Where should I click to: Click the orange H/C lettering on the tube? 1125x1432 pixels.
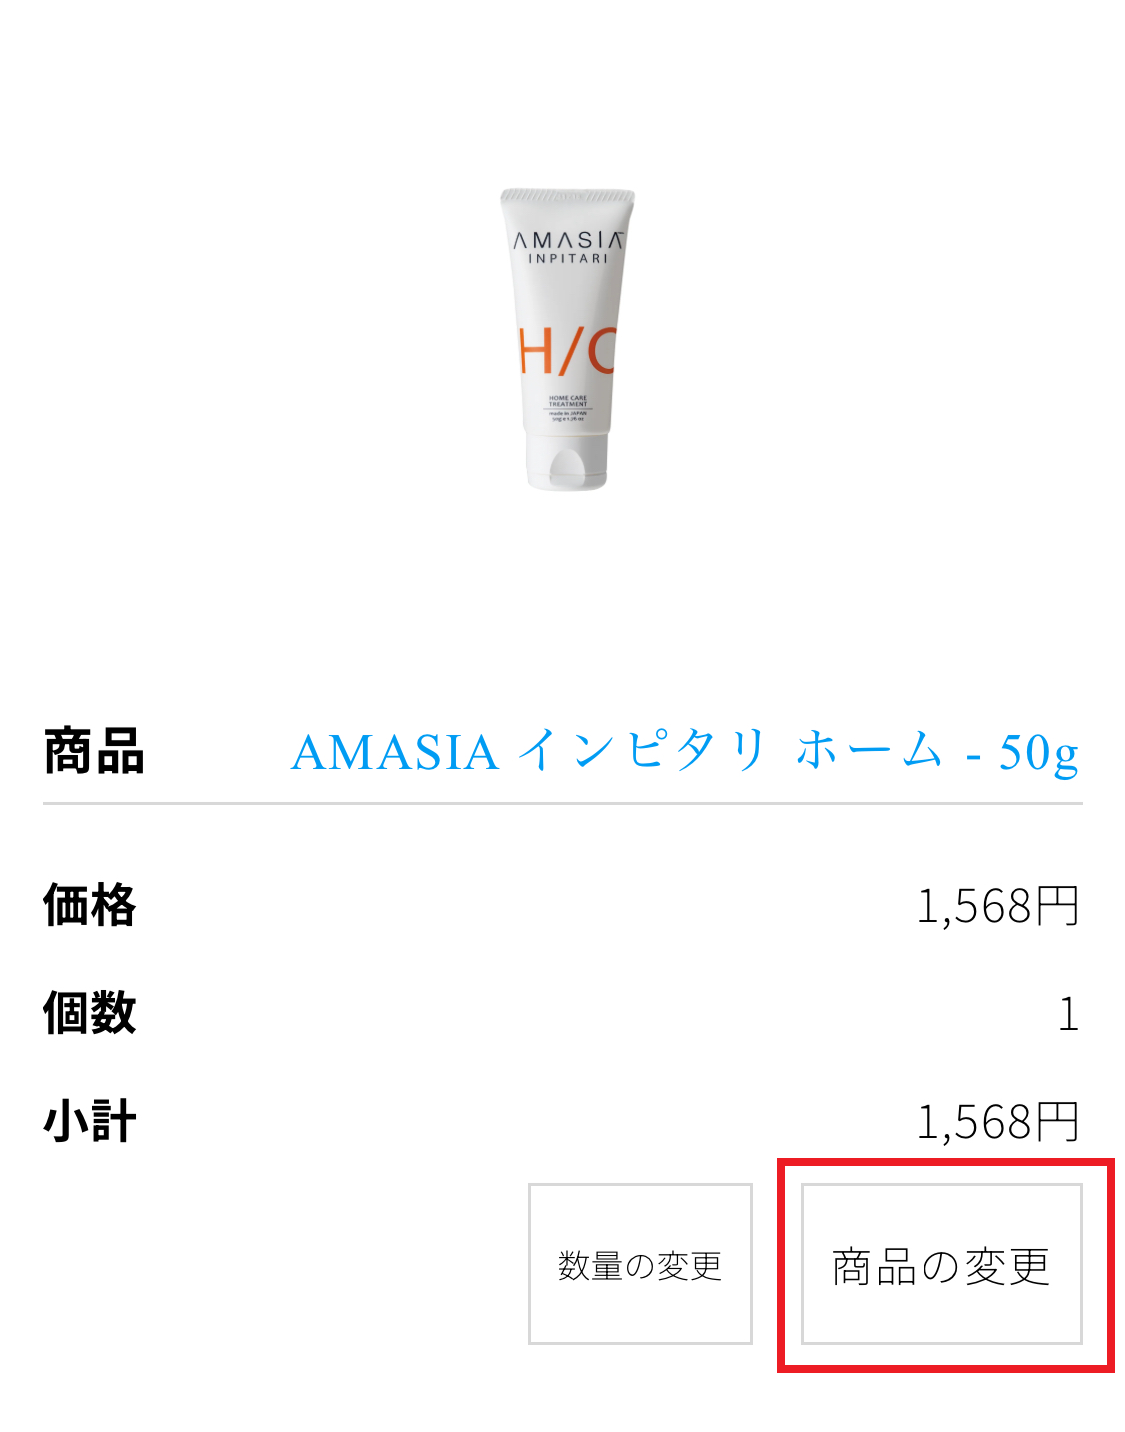pos(566,350)
